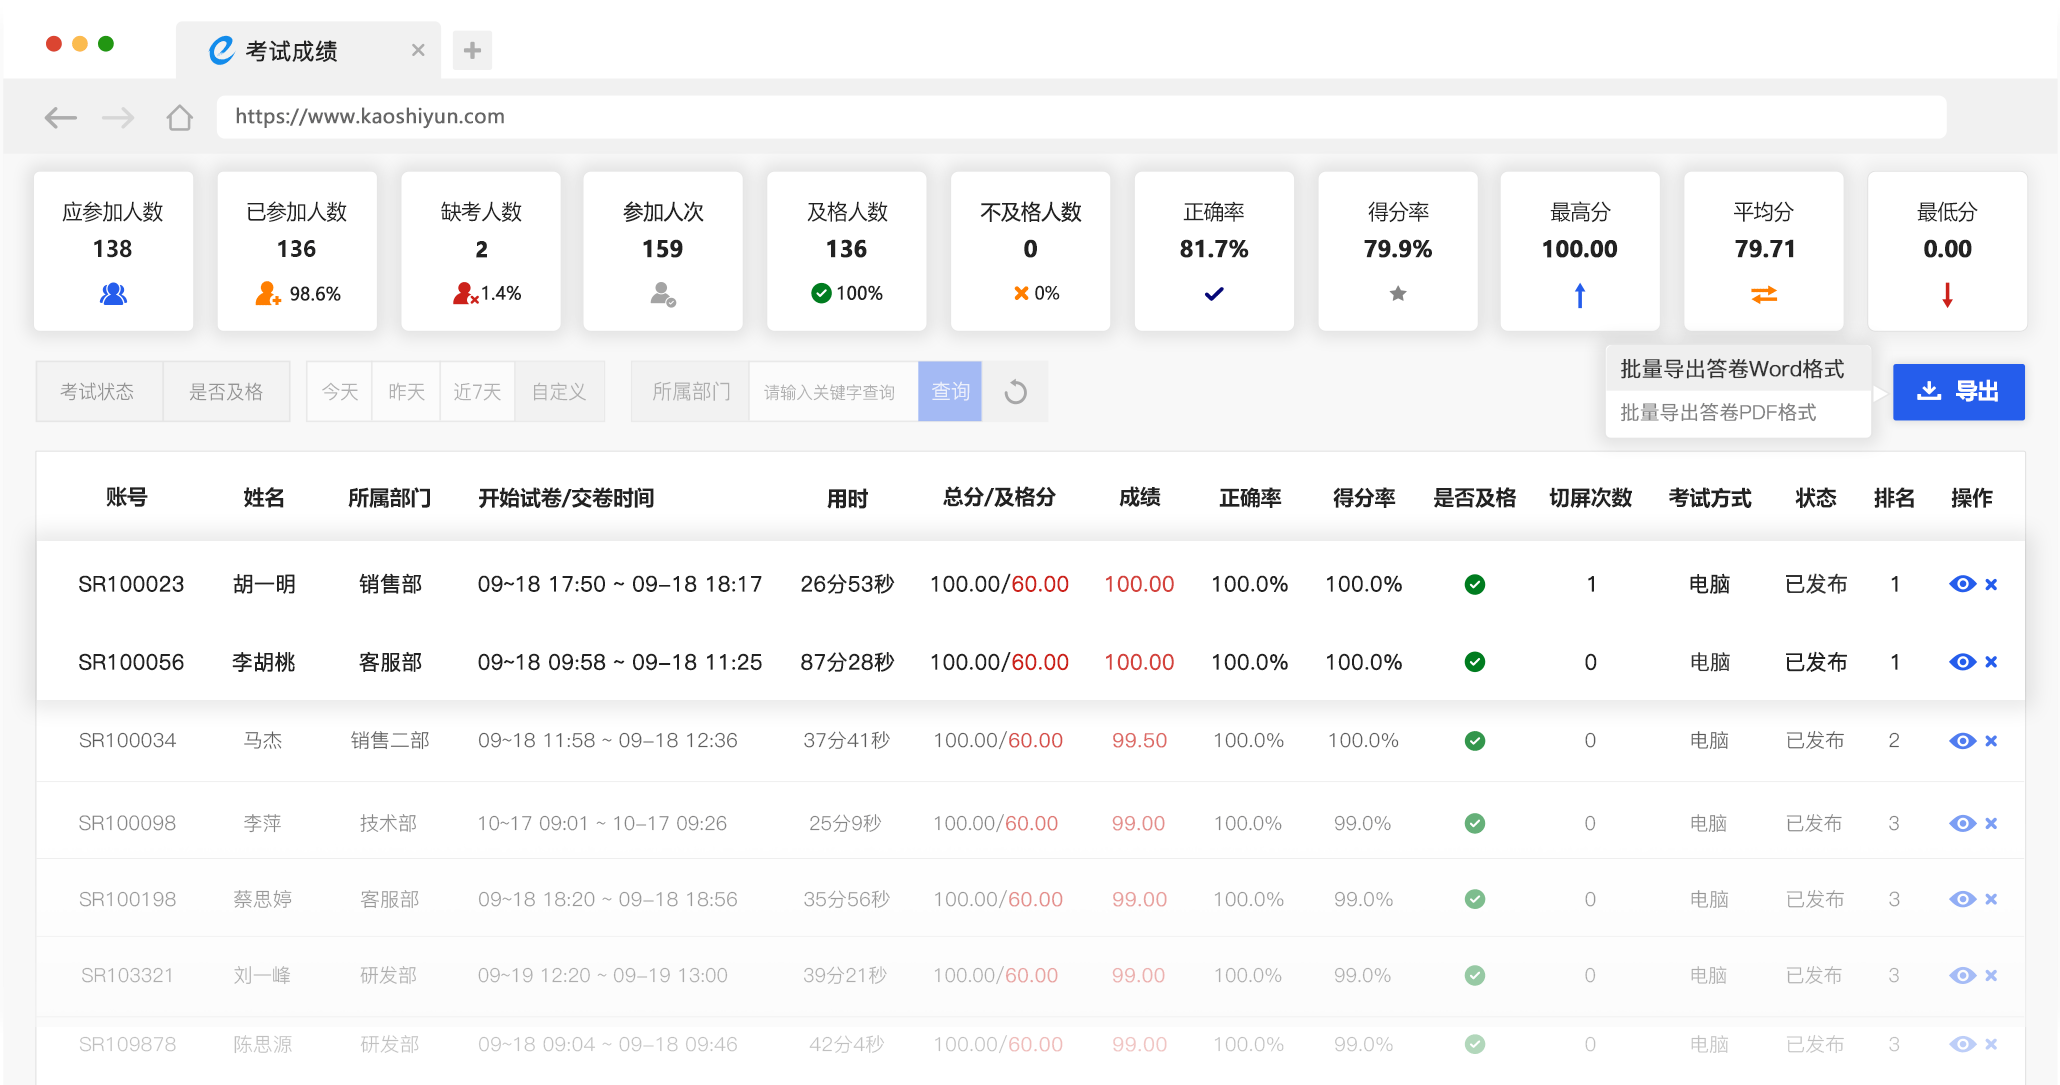Delete the record for 胡一明 with X icon
The width and height of the screenshot is (2060, 1085).
point(1991,585)
